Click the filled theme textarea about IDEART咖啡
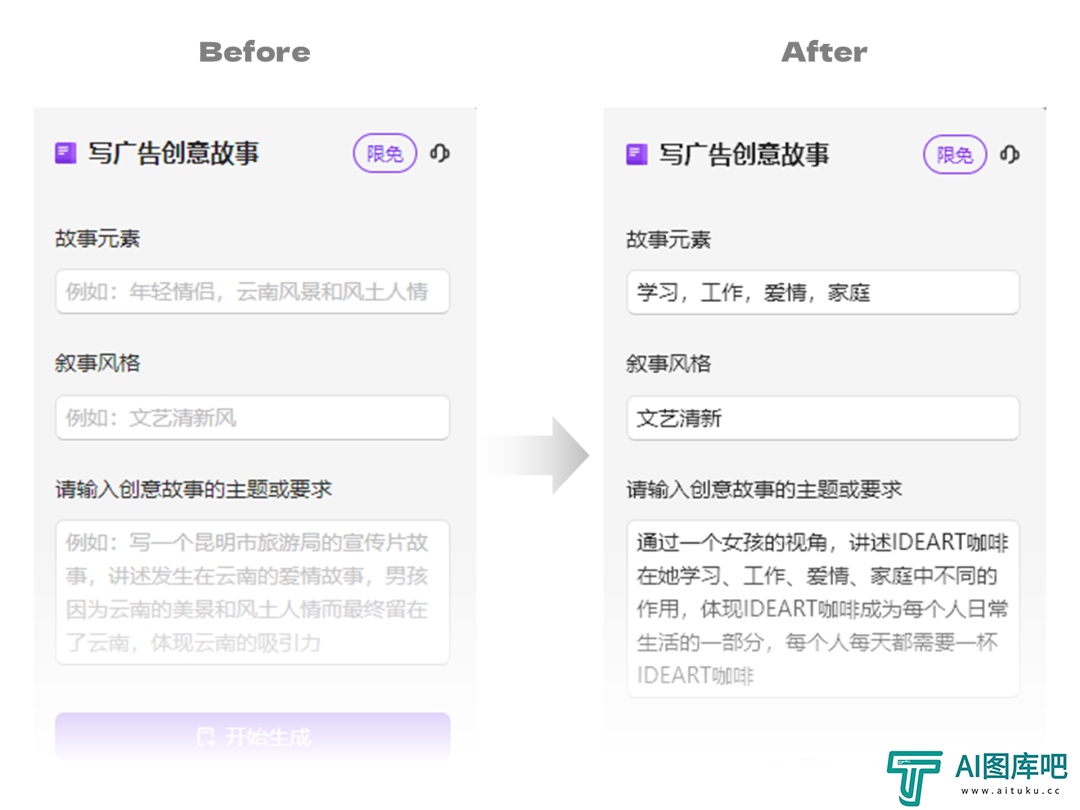The height and width of the screenshot is (810, 1080). pos(823,609)
